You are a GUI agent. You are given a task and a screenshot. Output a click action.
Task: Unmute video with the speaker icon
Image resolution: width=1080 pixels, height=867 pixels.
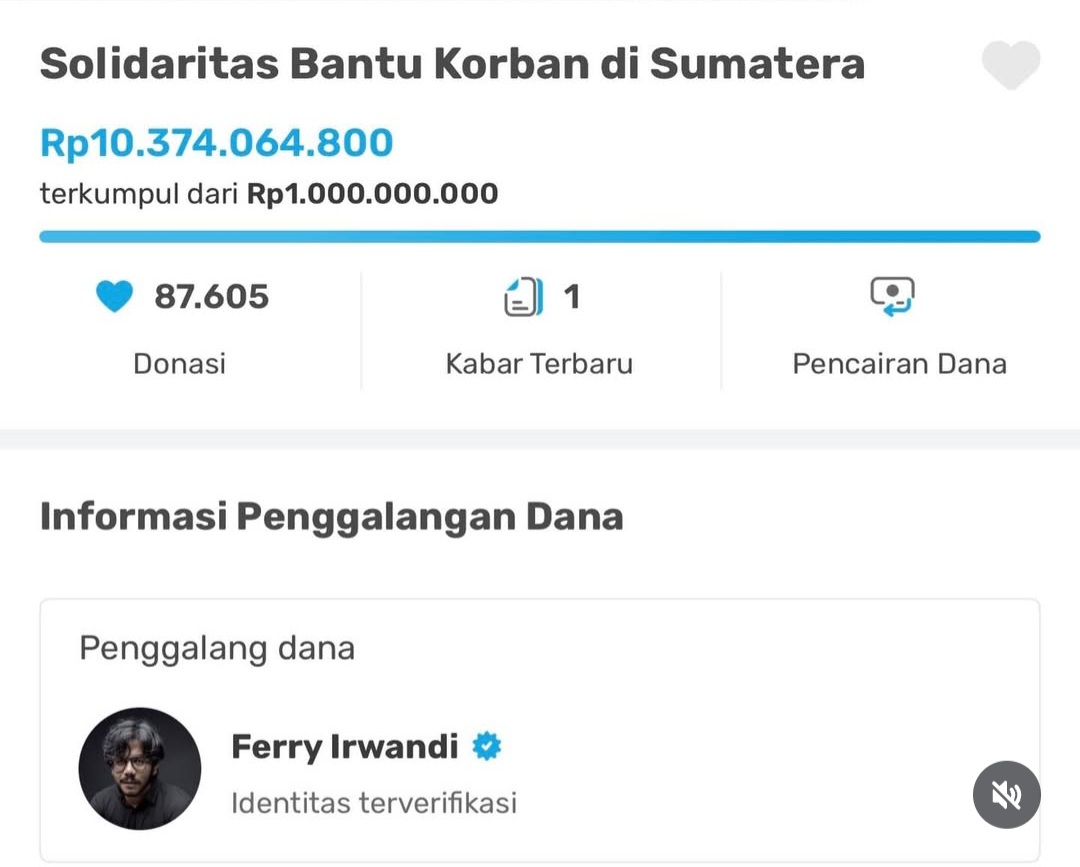point(1006,795)
